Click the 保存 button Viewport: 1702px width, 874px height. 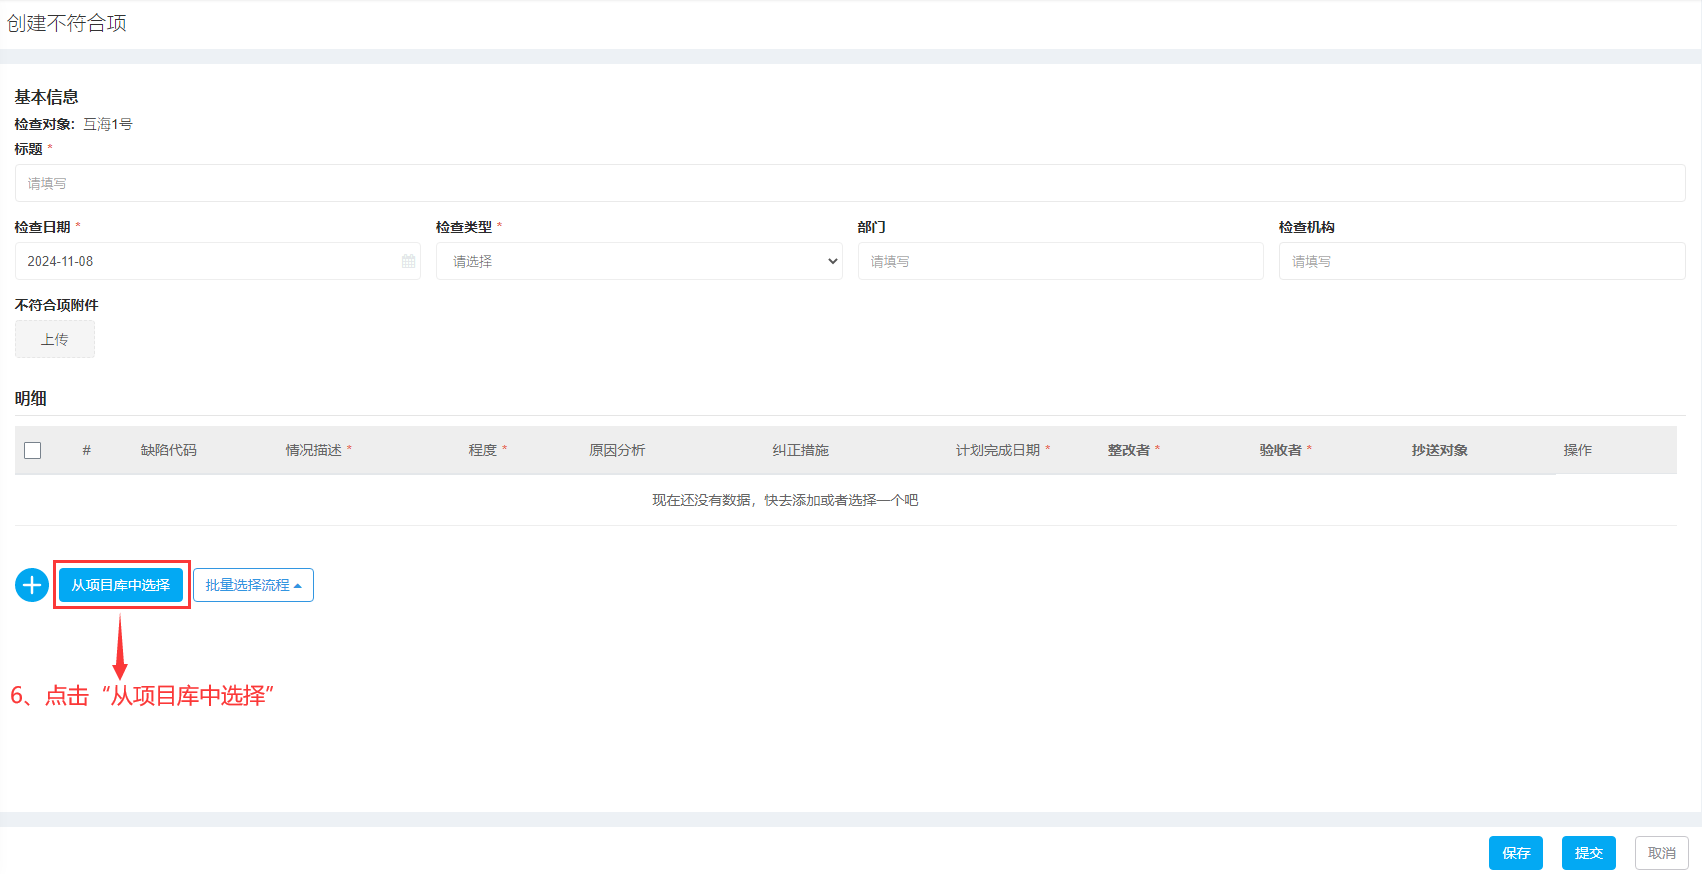(x=1516, y=853)
